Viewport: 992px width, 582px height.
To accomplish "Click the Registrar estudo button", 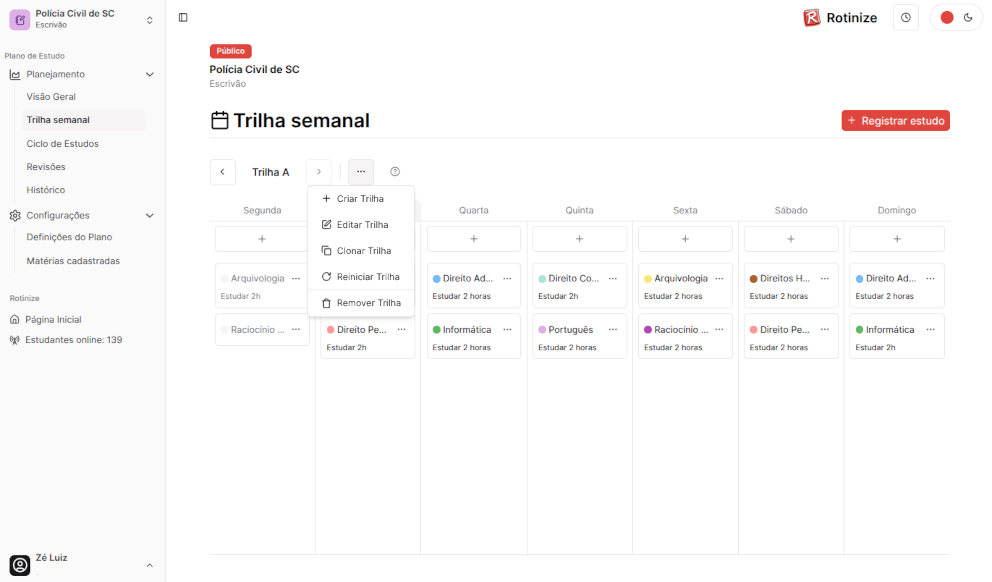I will coord(895,121).
